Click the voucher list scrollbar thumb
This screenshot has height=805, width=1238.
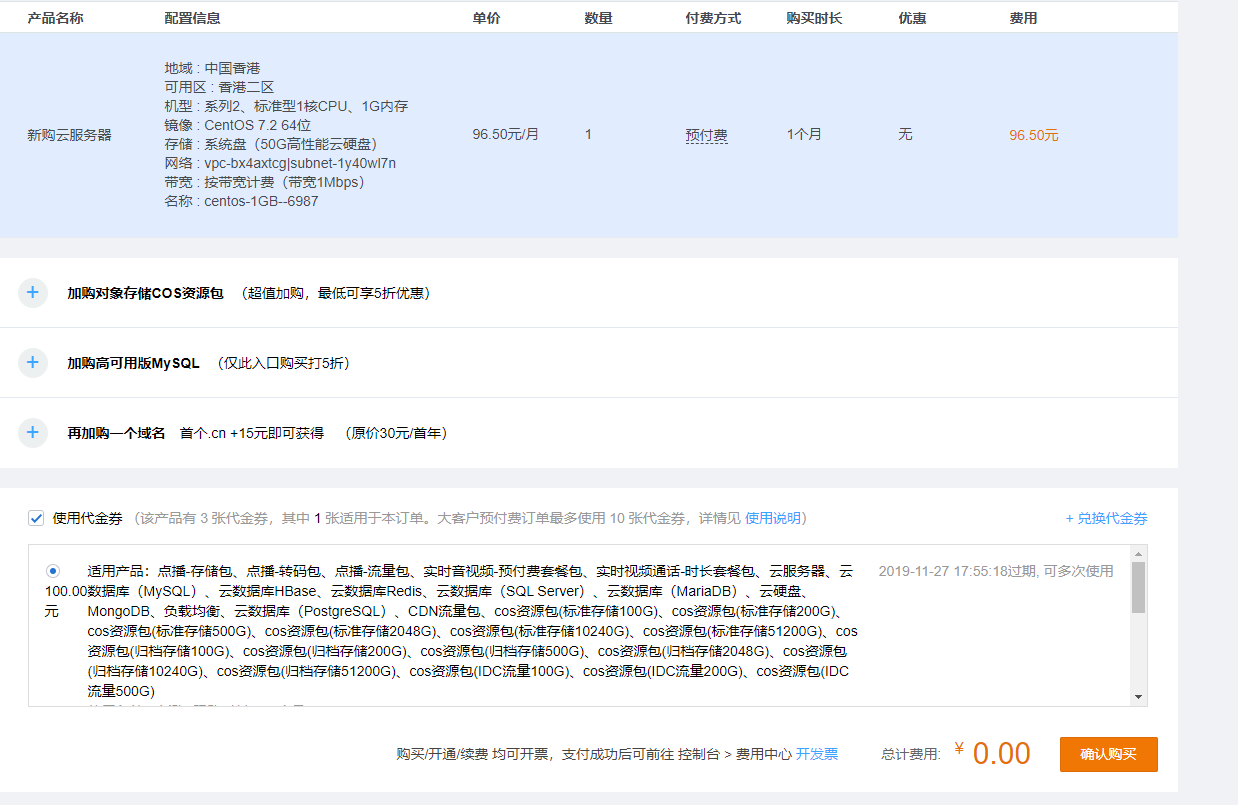coord(1138,586)
